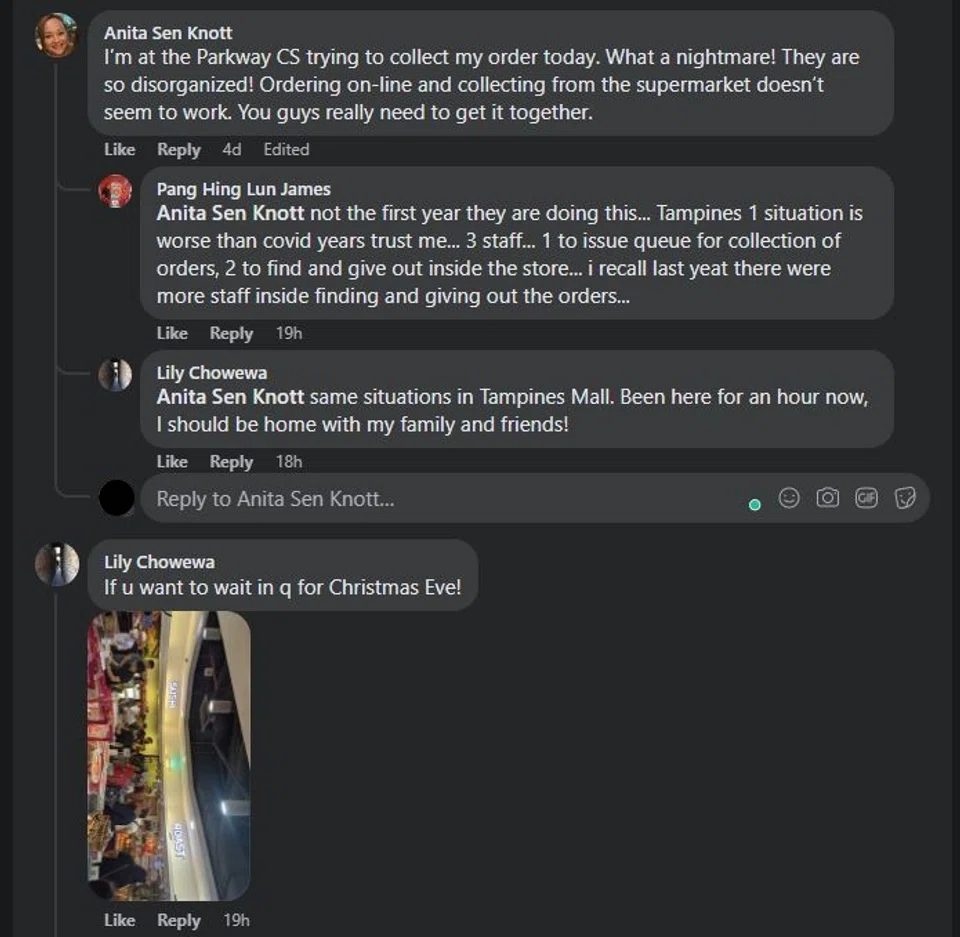The height and width of the screenshot is (937, 960).
Task: Reply to Lily Chowewa's Tampines Mall comment
Action: (231, 462)
